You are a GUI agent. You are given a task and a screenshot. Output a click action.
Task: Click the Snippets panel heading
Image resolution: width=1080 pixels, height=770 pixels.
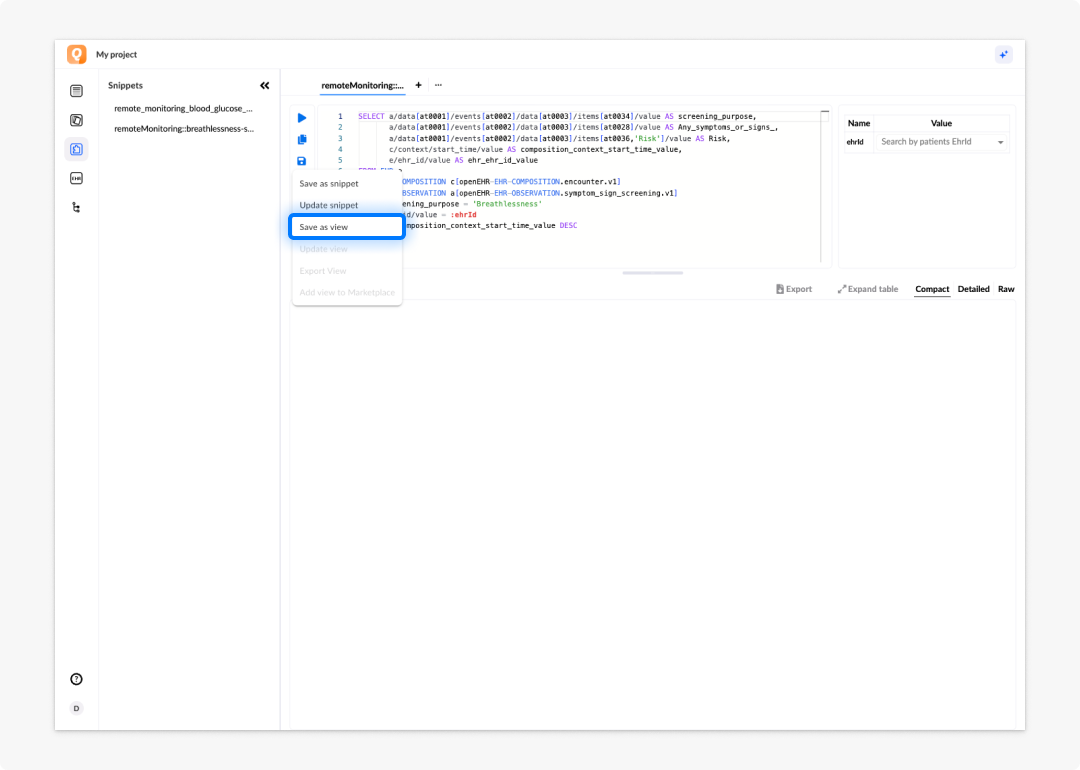pyautogui.click(x=125, y=85)
